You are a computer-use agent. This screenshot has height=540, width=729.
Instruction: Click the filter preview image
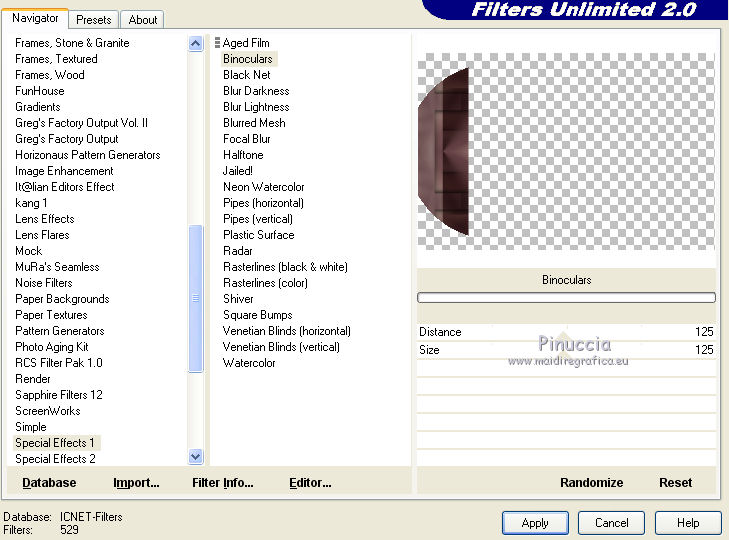click(x=566, y=151)
